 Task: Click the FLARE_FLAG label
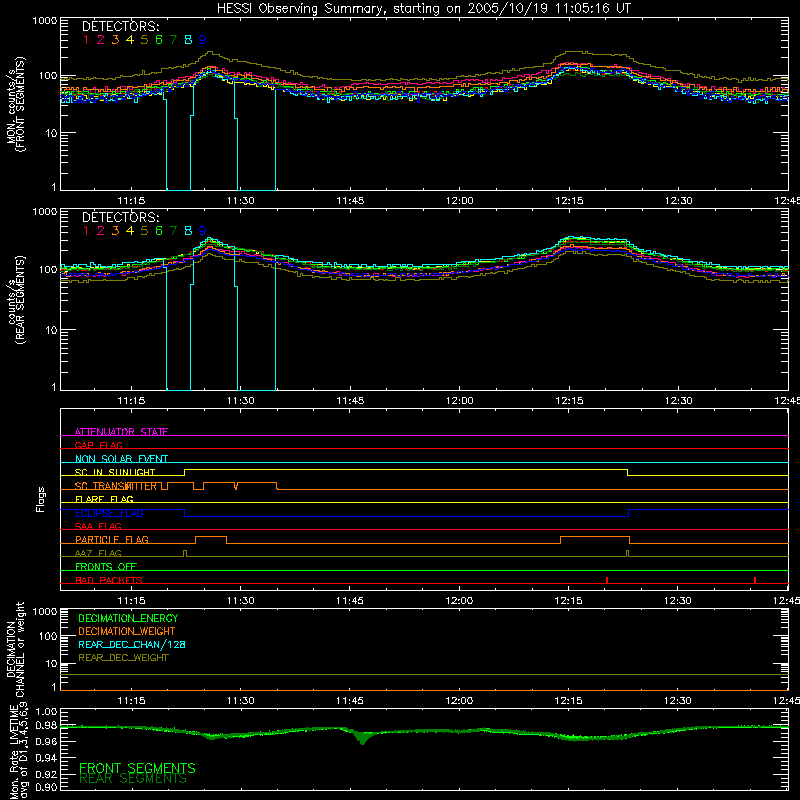(104, 499)
